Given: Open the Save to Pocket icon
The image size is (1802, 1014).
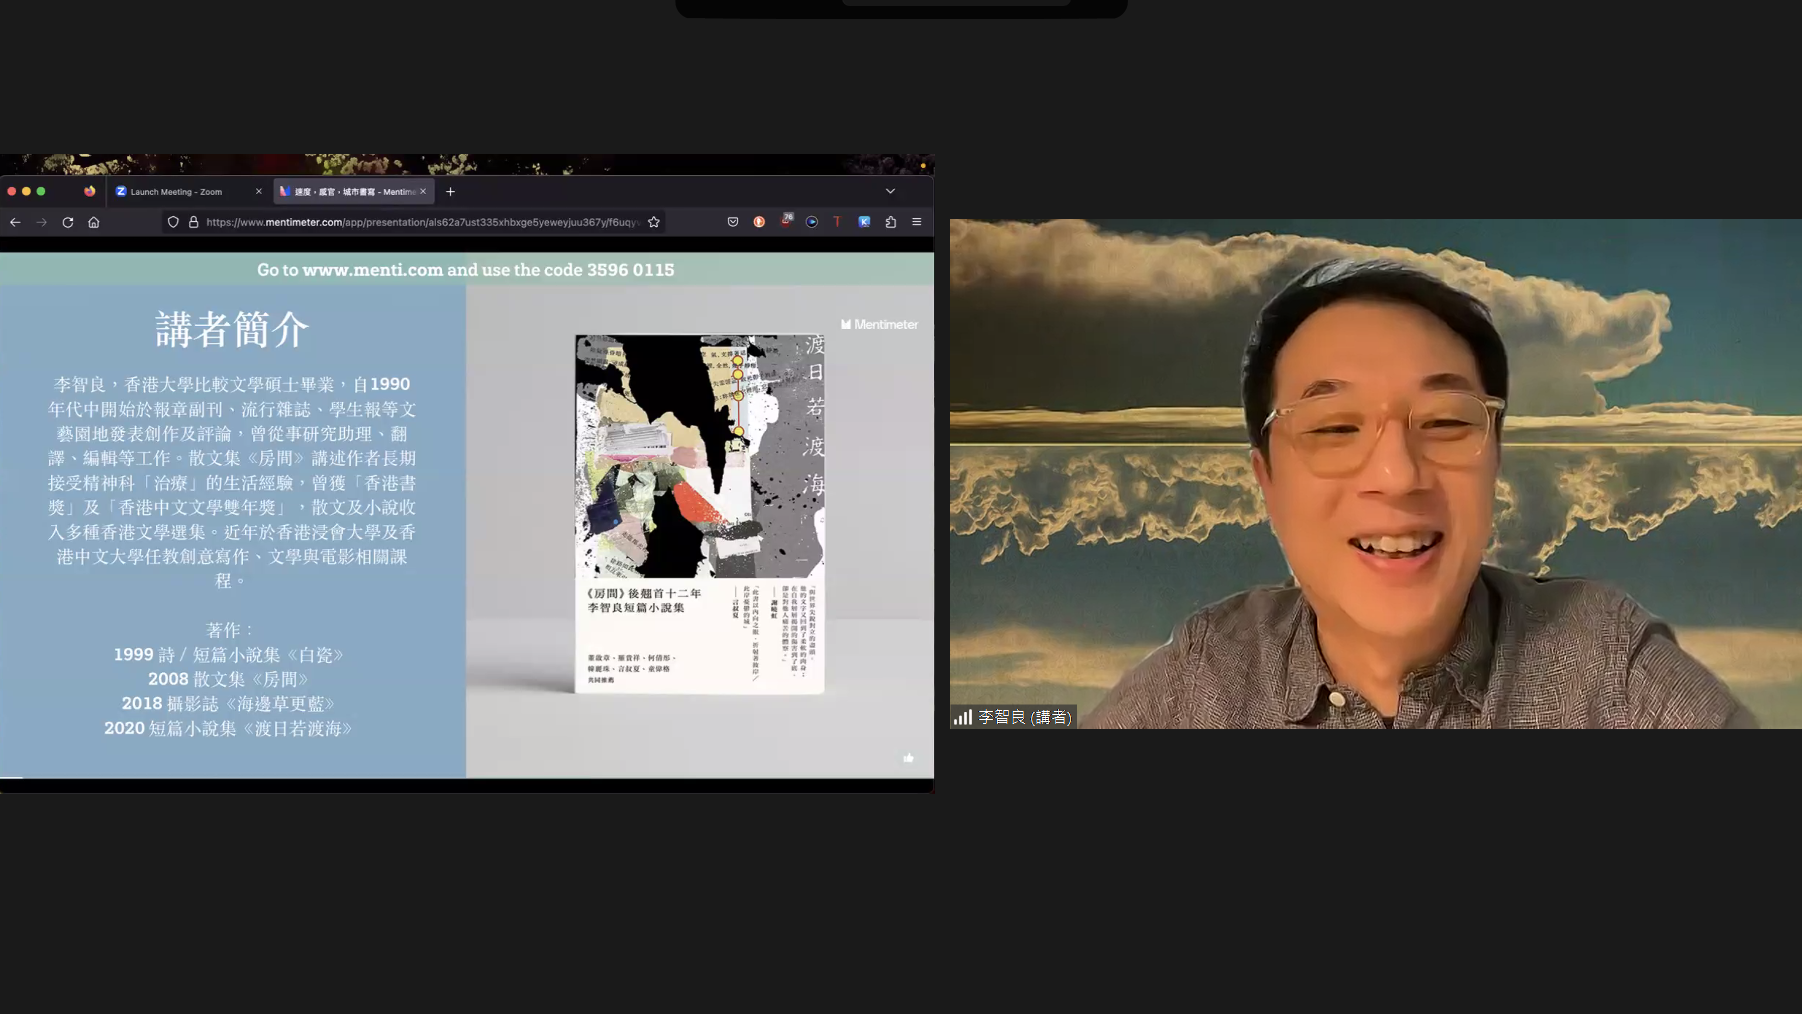Looking at the screenshot, I should [x=733, y=222].
